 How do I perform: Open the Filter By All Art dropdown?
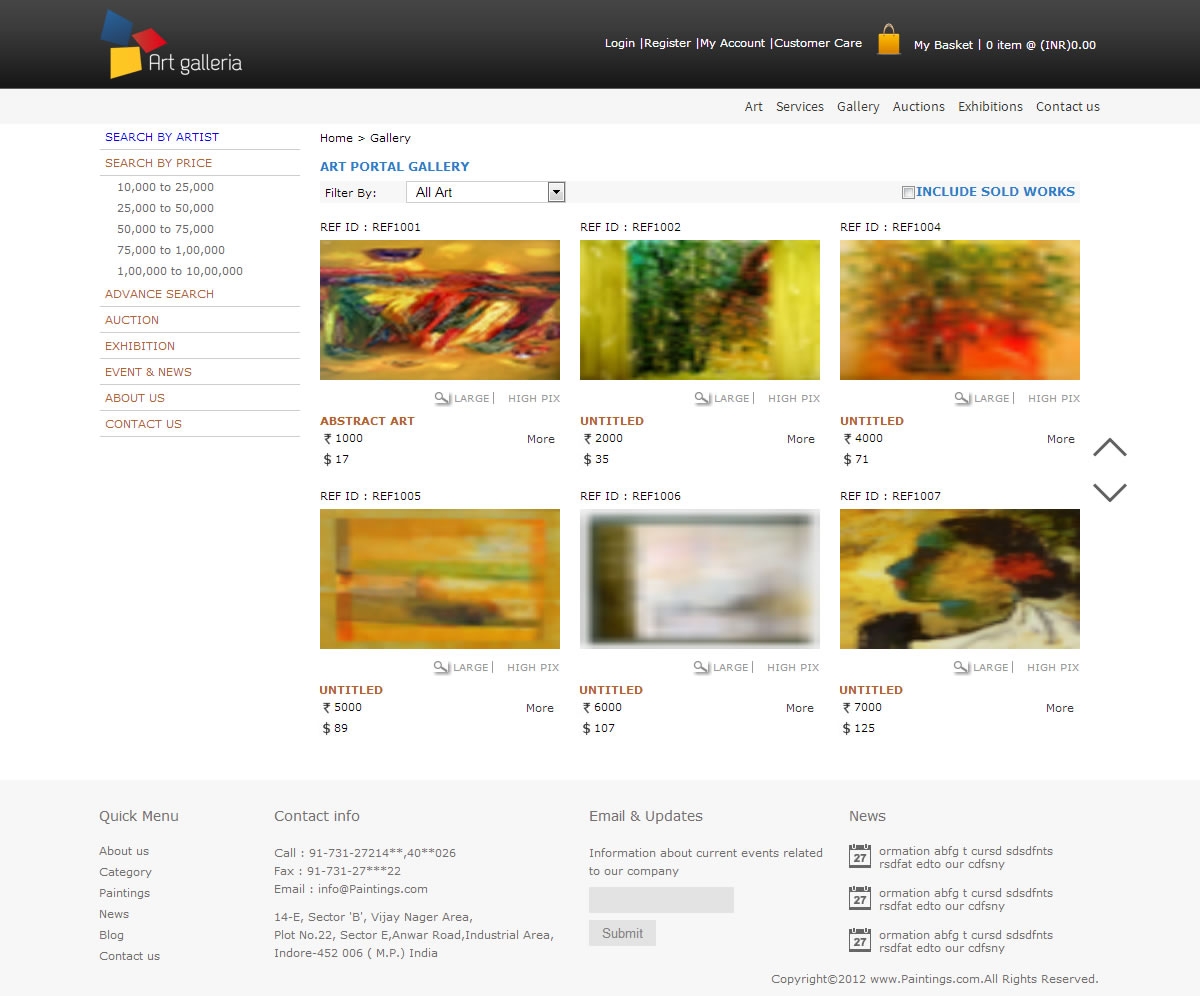[x=486, y=192]
